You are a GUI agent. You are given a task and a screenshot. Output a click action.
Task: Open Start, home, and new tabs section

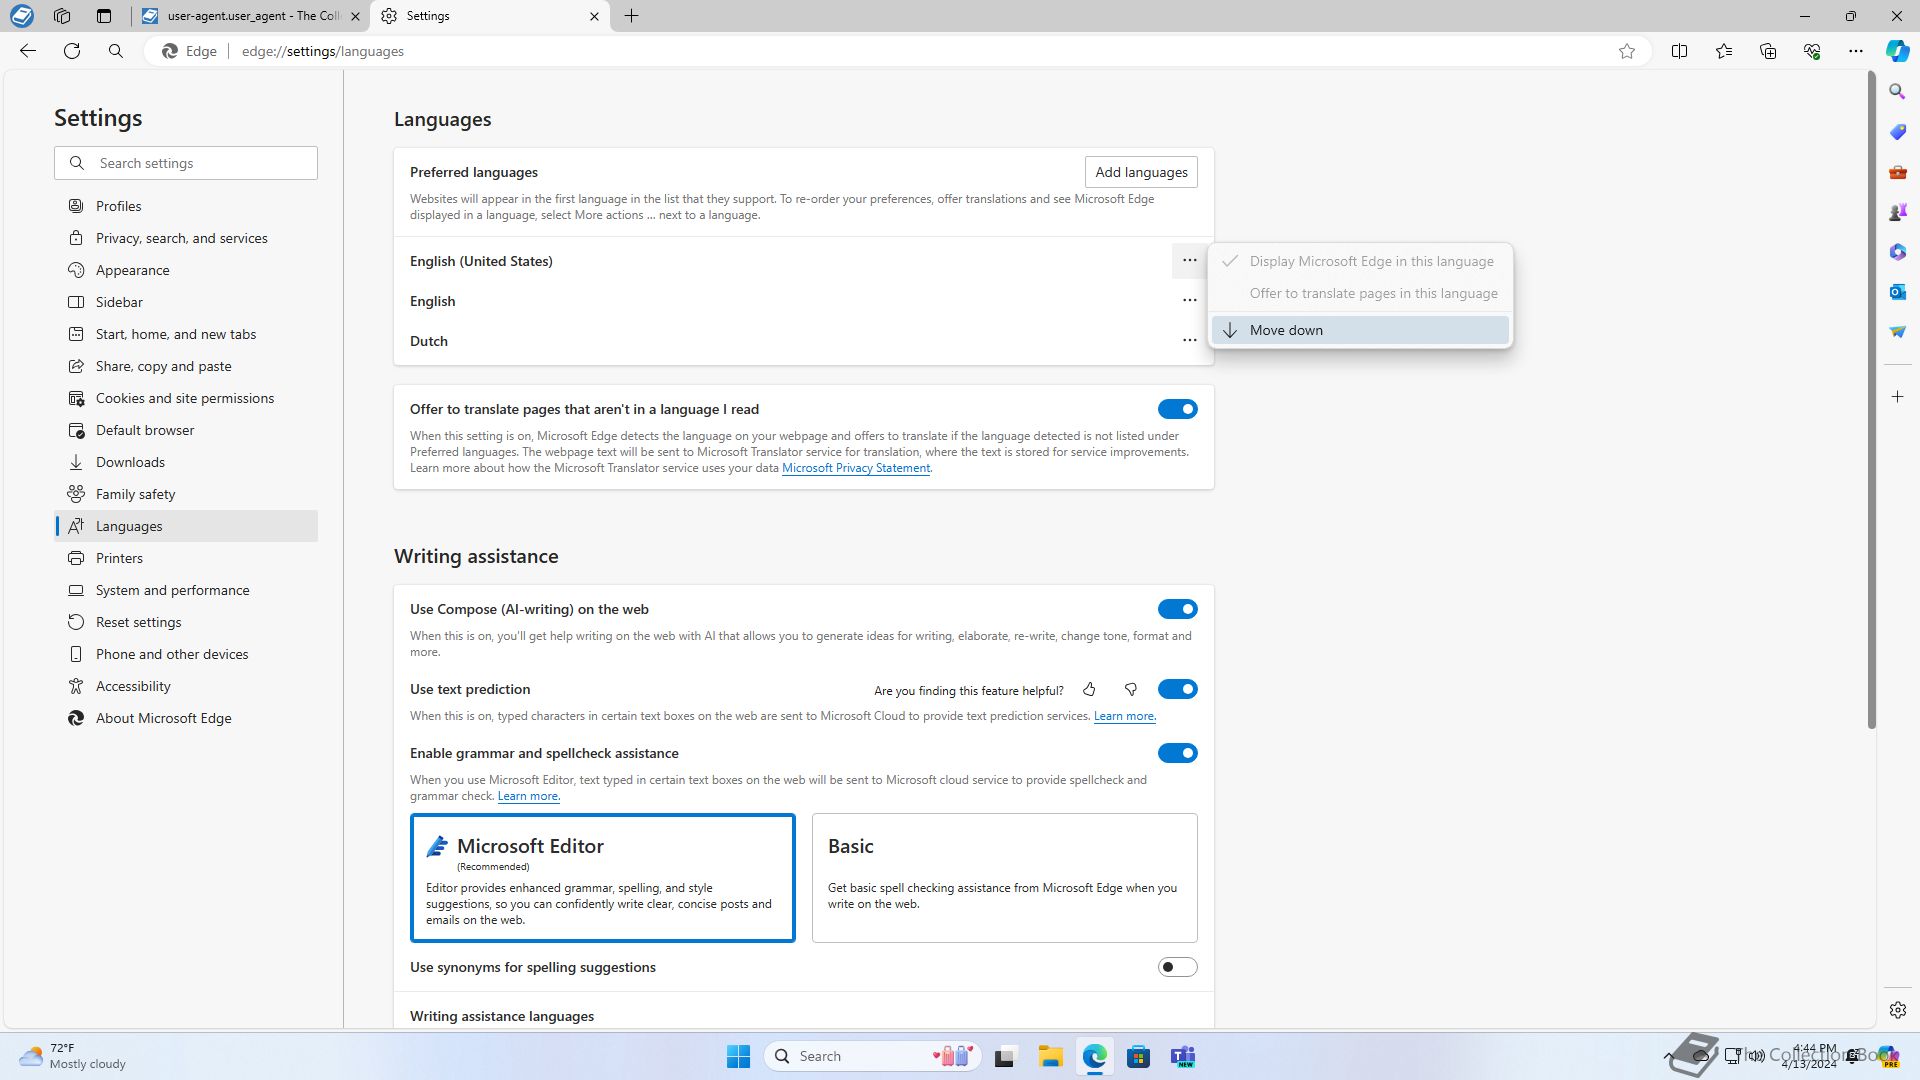point(186,334)
